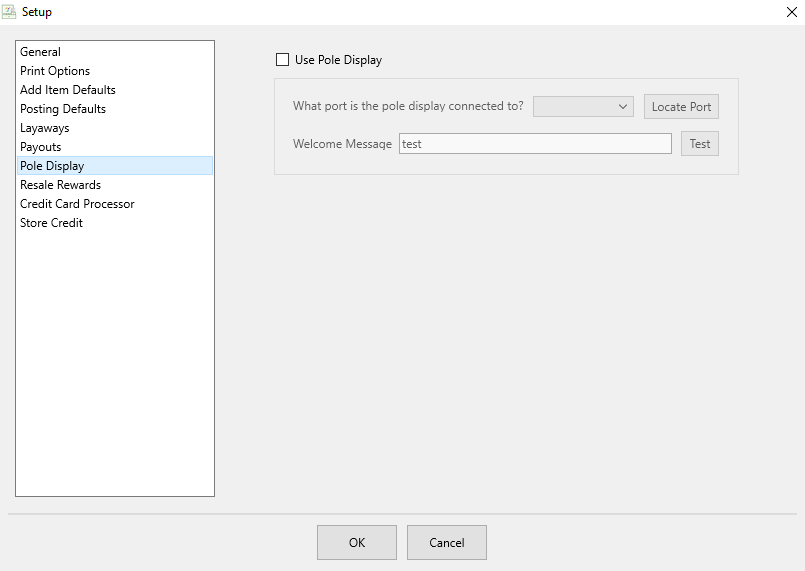Close the Setup dialog window
Viewport: 805px width, 571px height.
click(792, 12)
